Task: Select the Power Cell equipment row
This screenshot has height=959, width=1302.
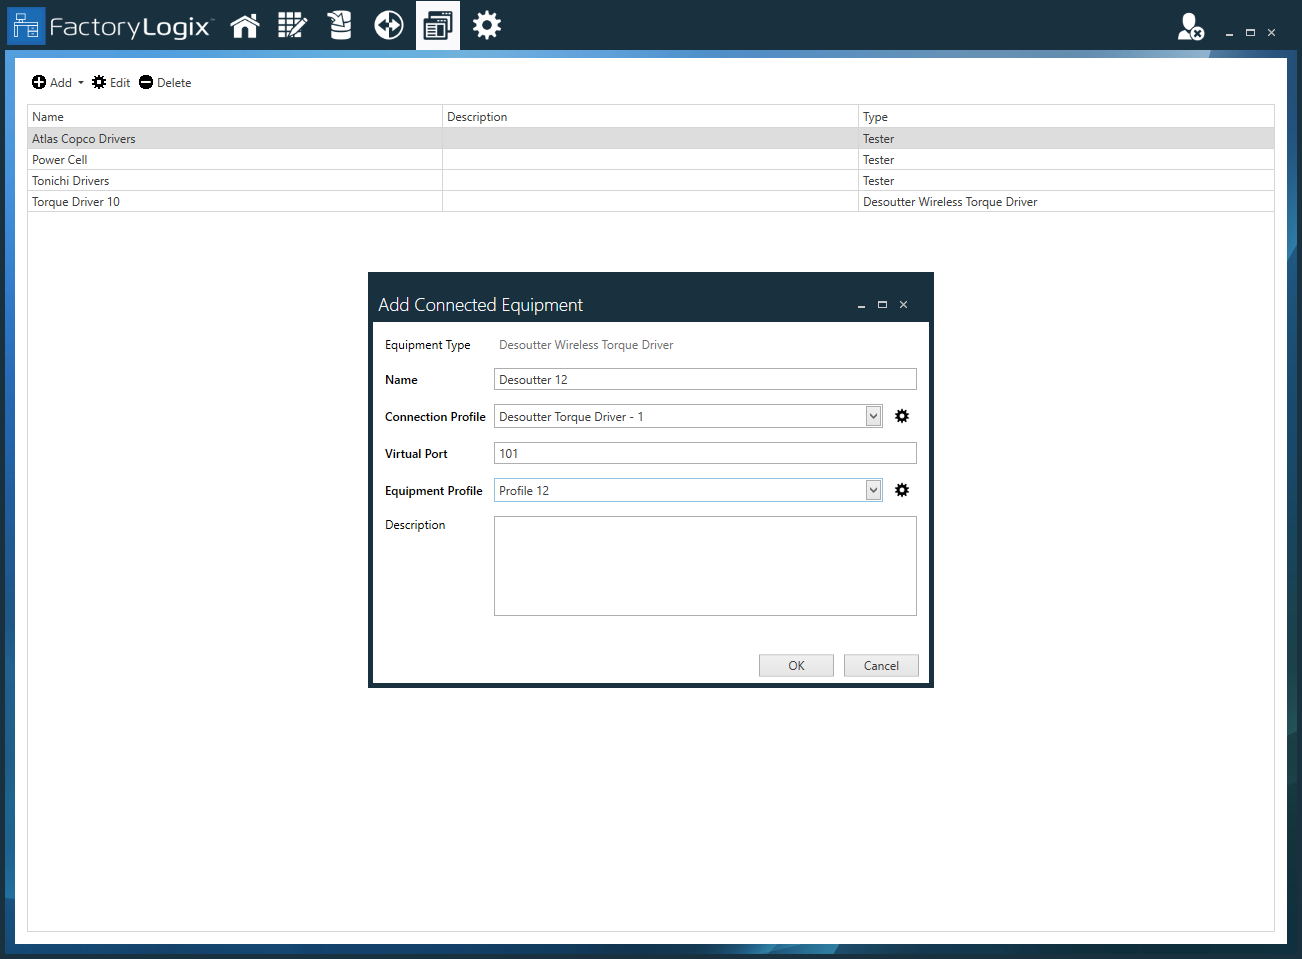Action: tap(200, 159)
